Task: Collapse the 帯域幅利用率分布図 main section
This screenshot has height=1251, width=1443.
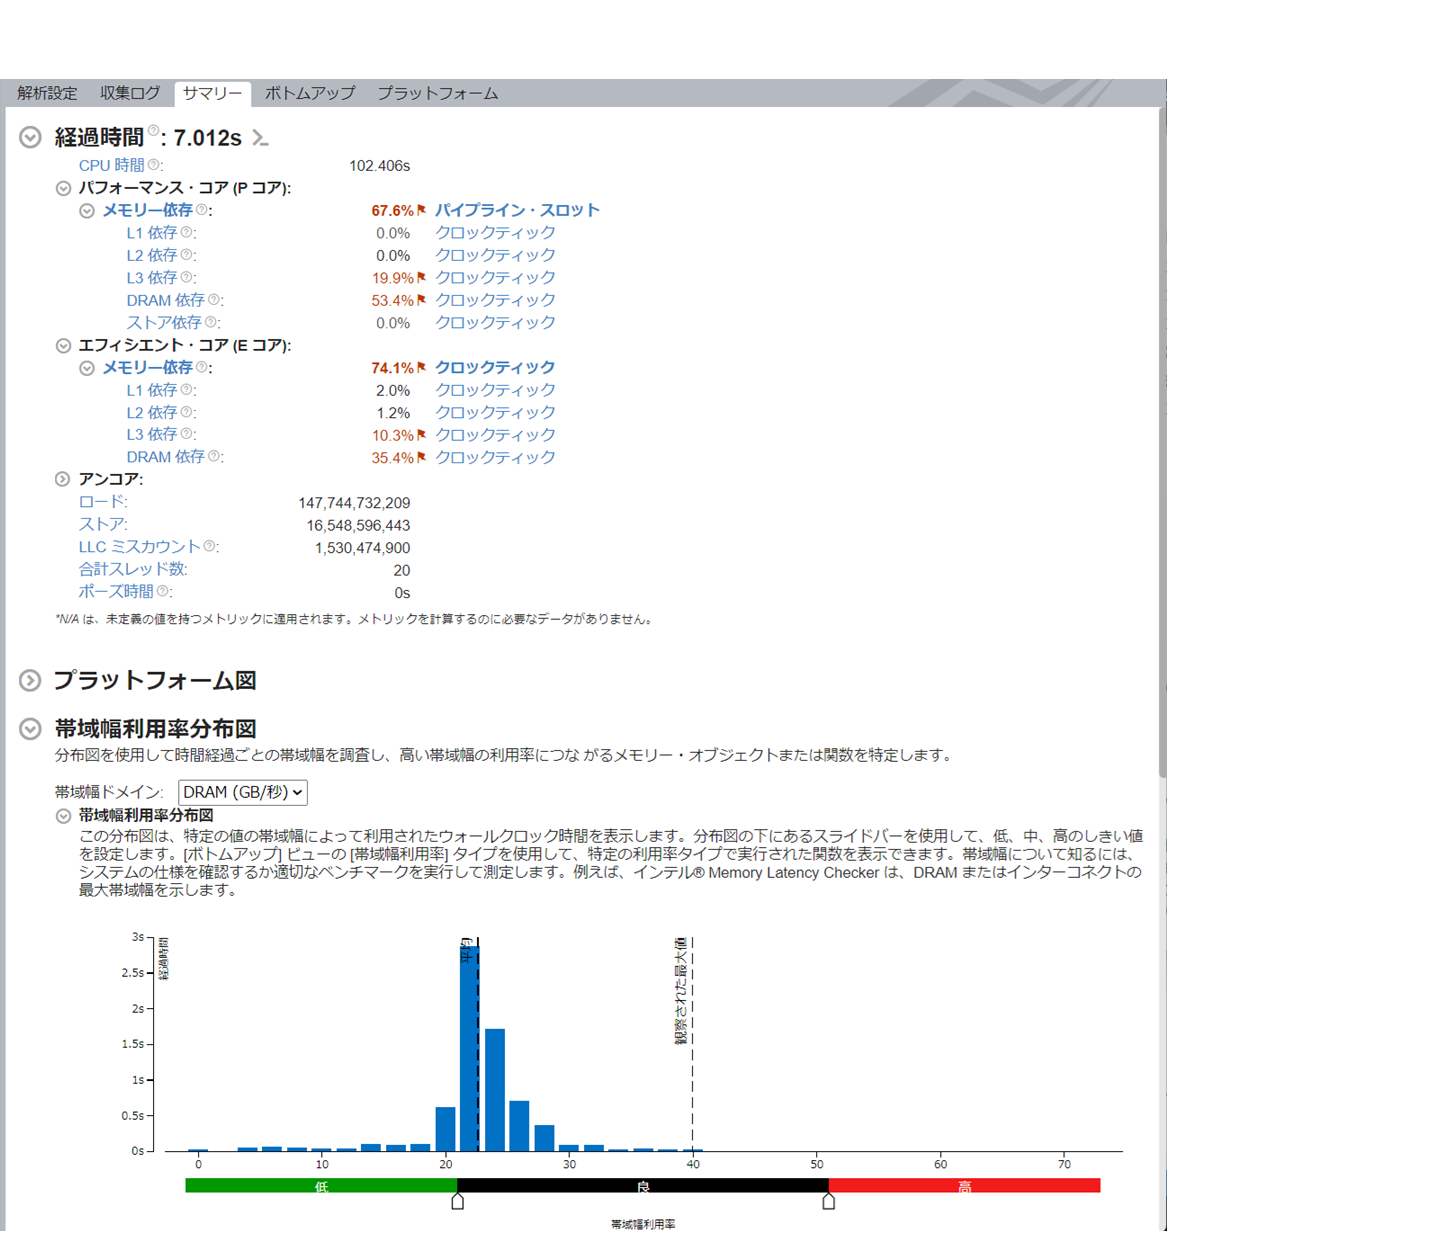Action: (31, 729)
